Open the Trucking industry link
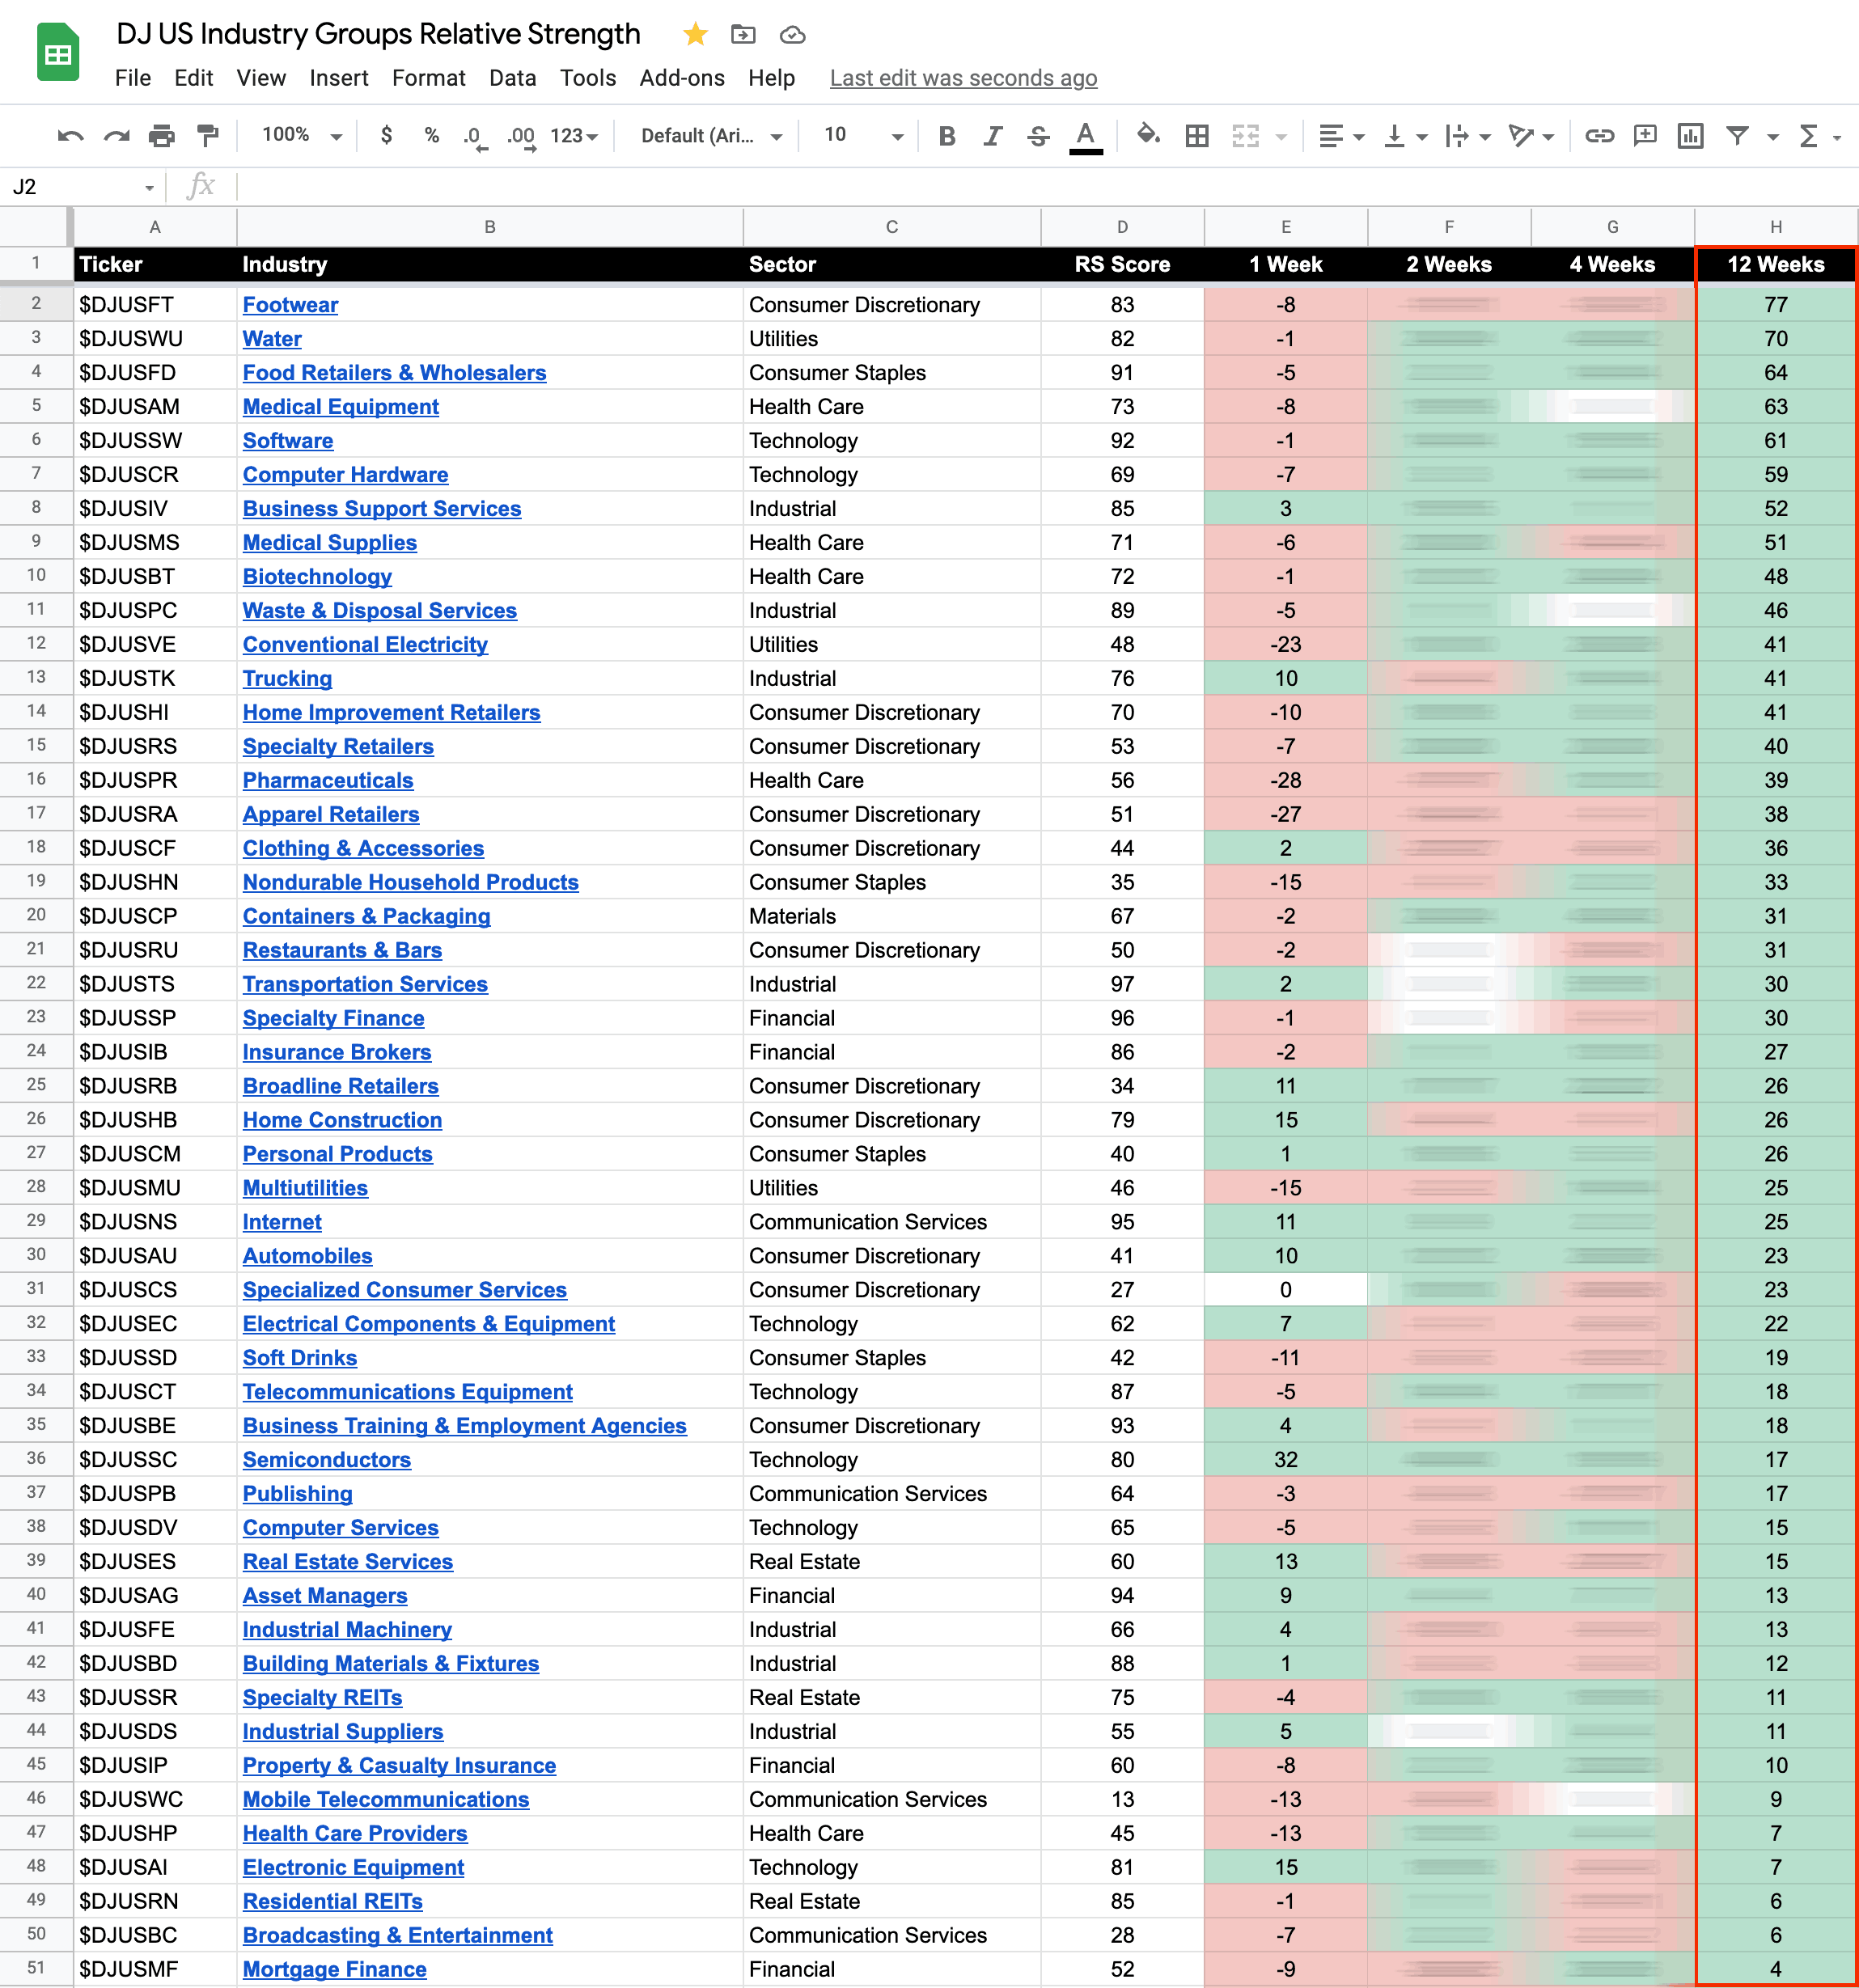Screen dimensions: 1859x1988 tap(287, 679)
